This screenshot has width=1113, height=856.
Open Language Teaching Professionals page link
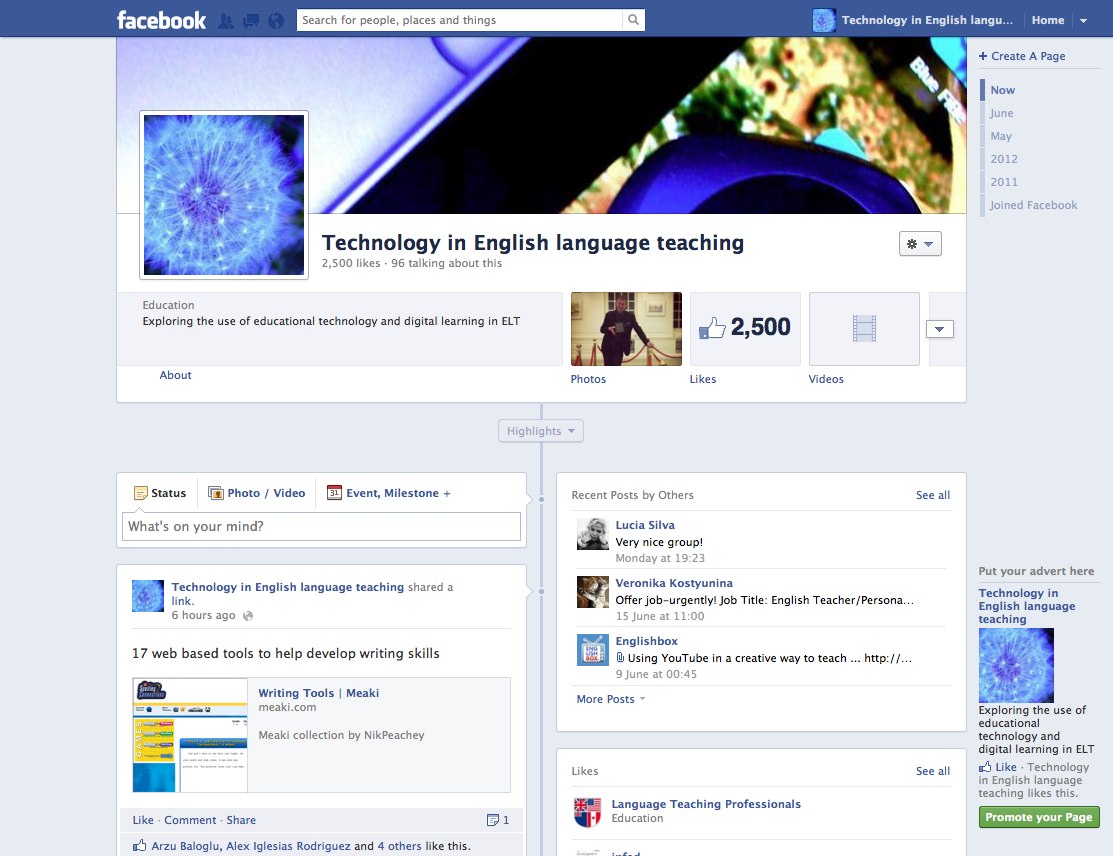[706, 804]
